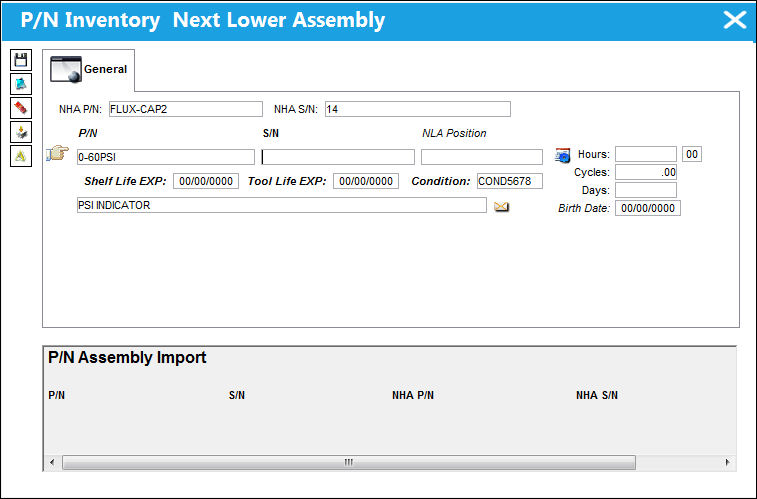Click the Days input field

coord(646,190)
